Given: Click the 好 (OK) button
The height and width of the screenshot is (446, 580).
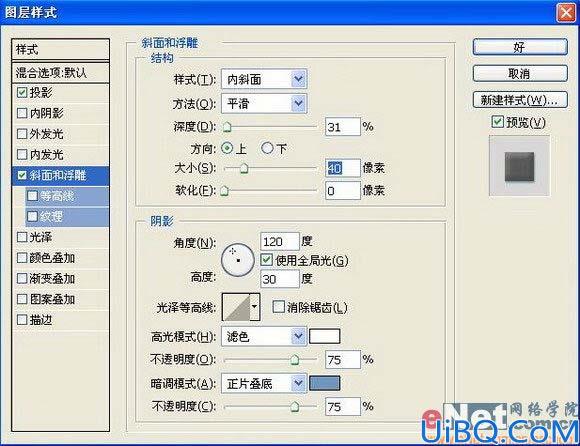Looking at the screenshot, I should [x=520, y=47].
